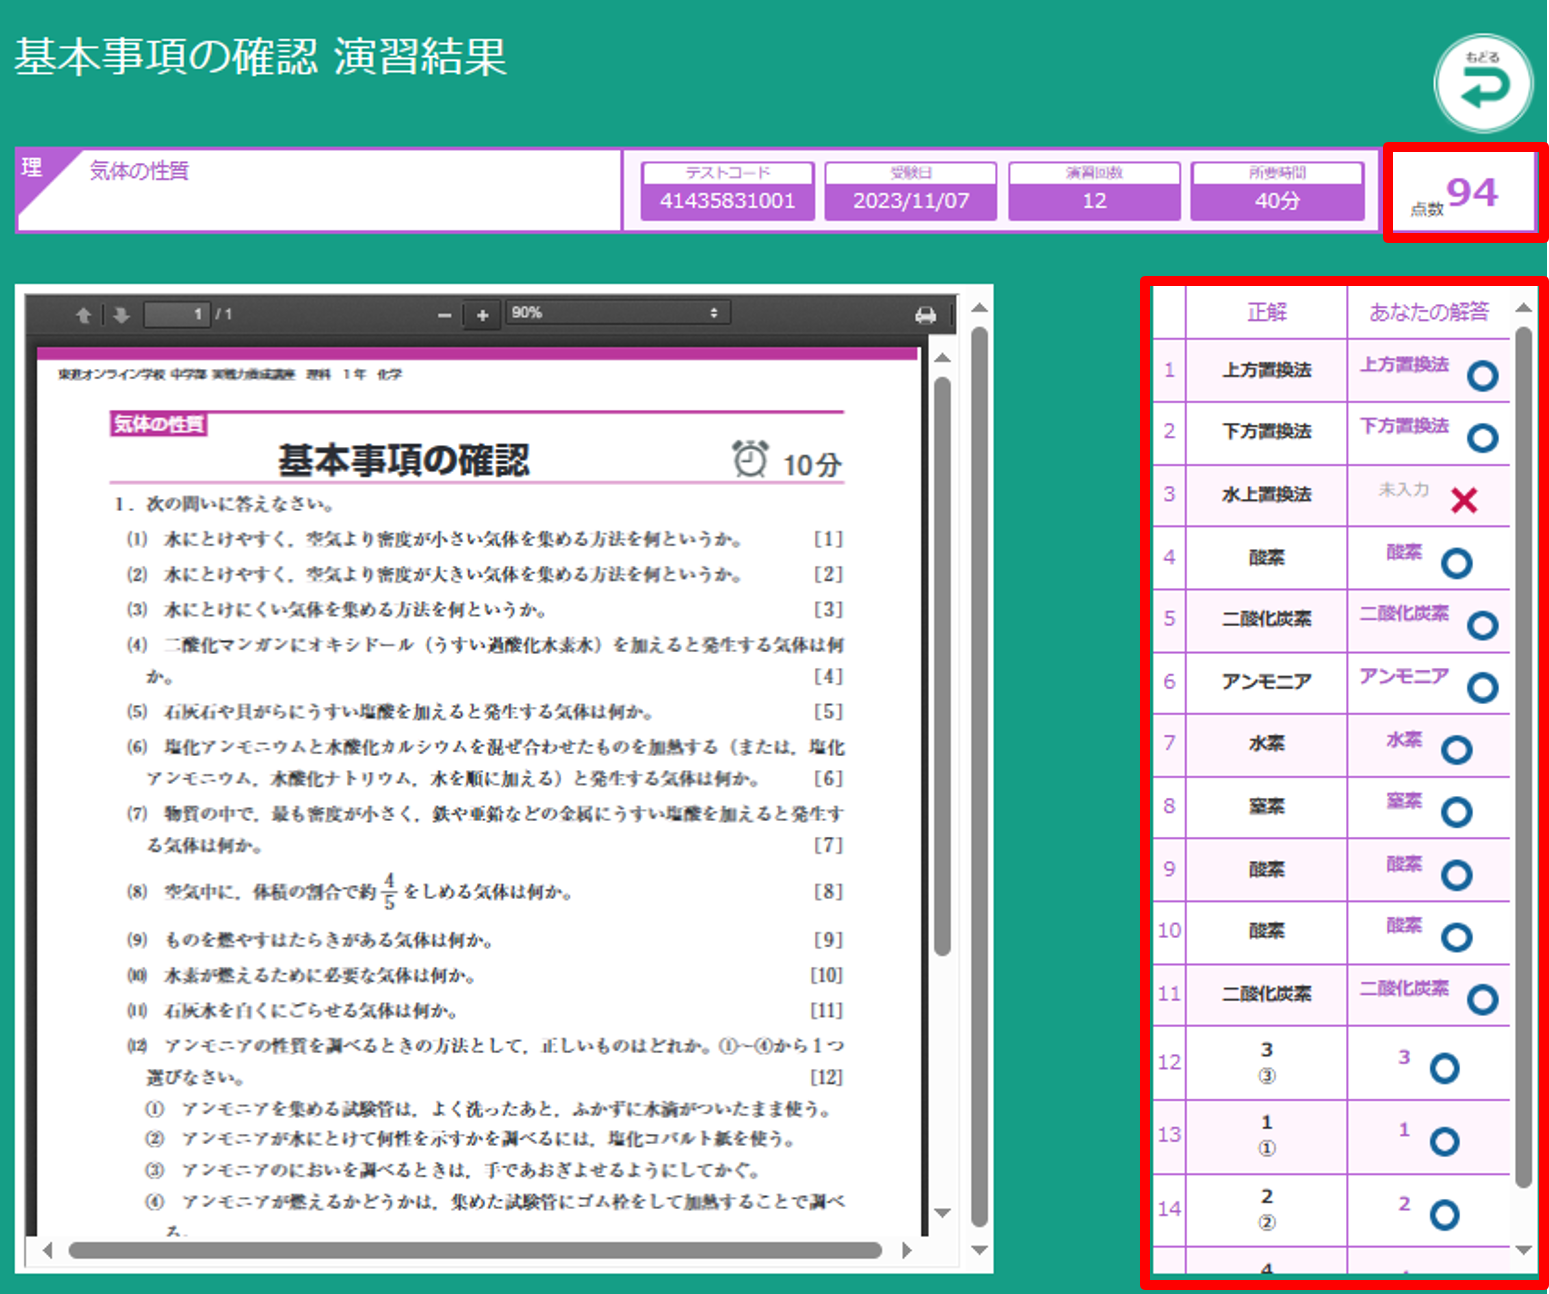
Task: Select the score 94 box
Action: 1463,193
